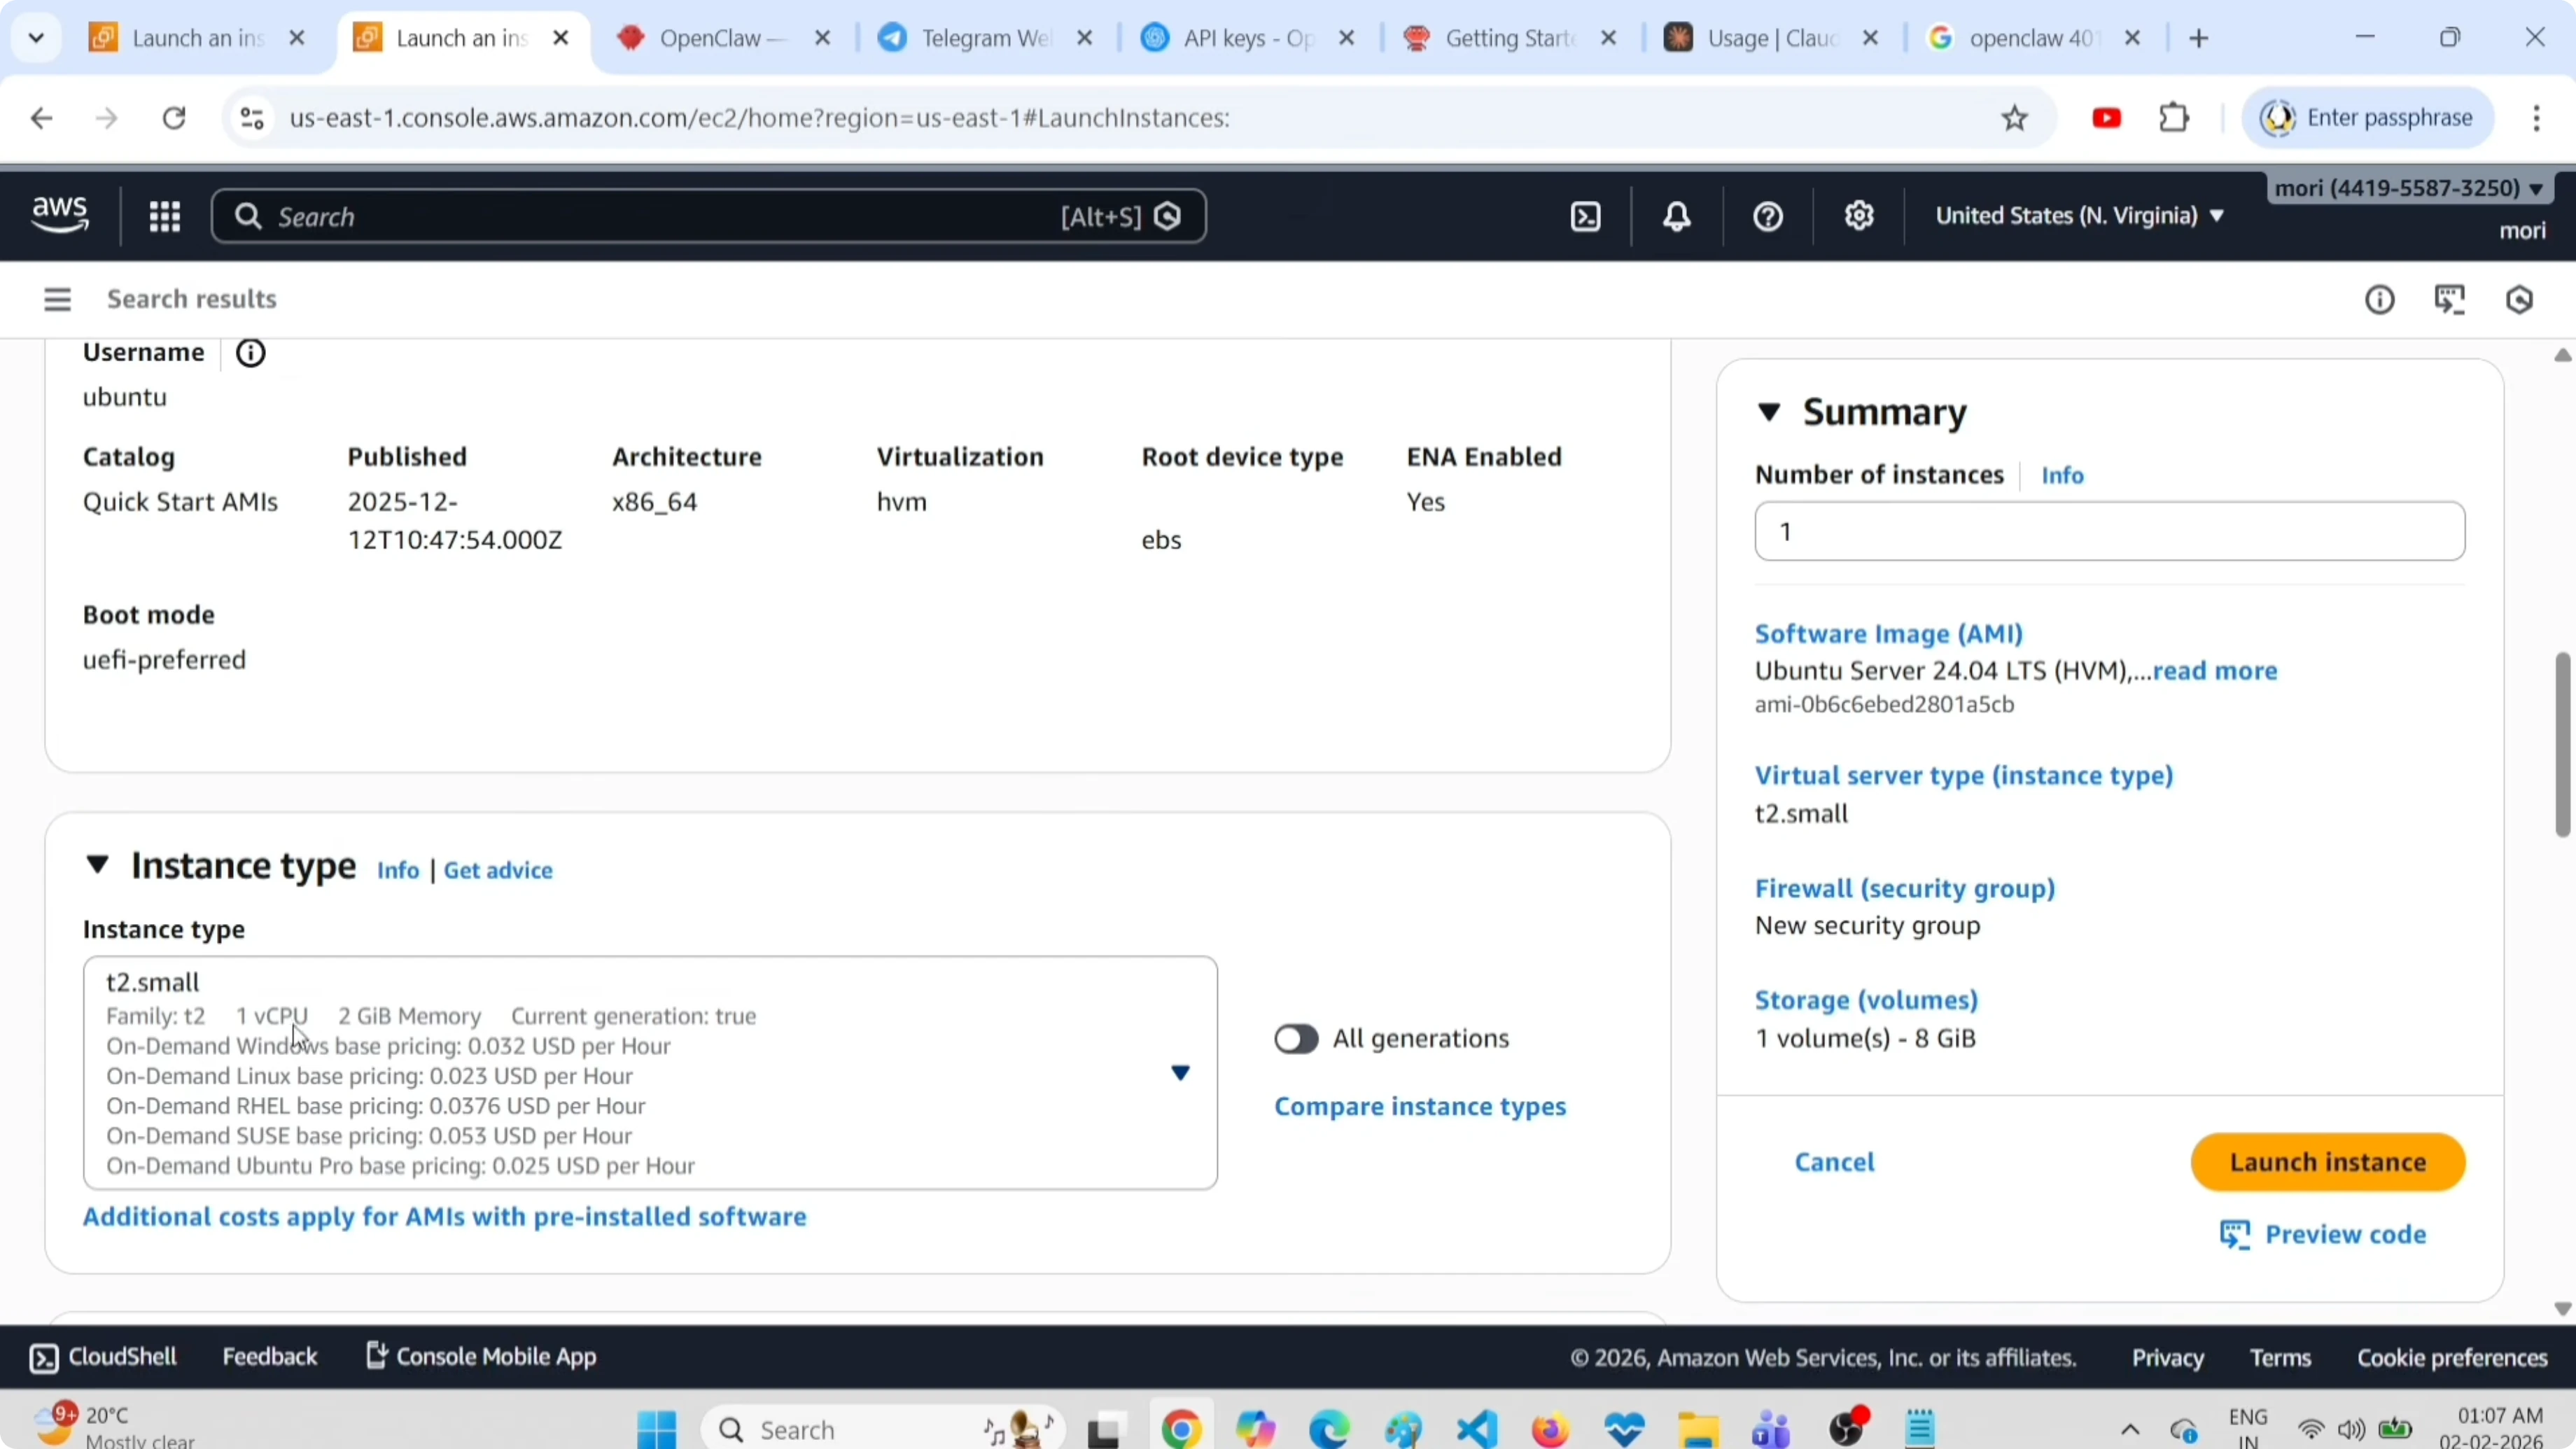
Task: Click the help question mark icon
Action: (x=1766, y=216)
